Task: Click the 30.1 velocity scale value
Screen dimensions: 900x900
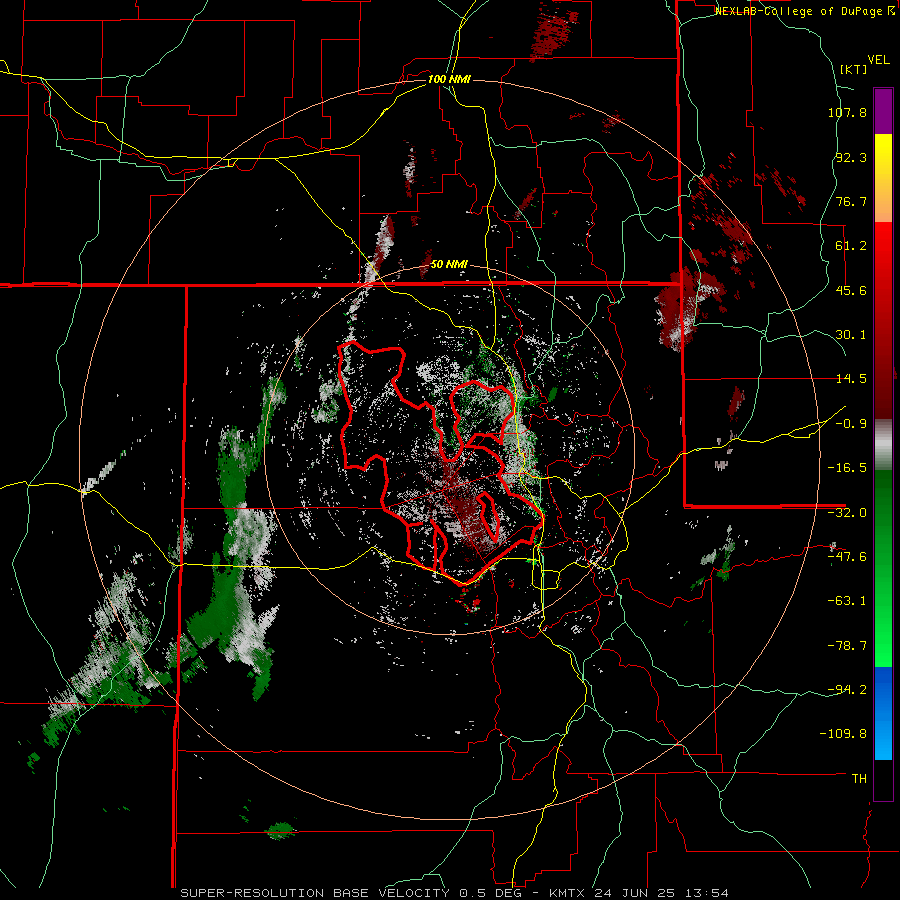Action: point(851,335)
